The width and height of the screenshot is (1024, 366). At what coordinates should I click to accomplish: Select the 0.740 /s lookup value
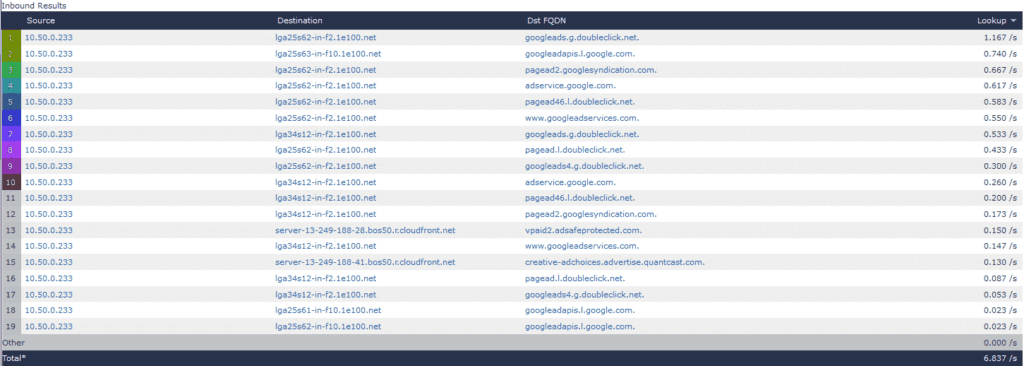click(x=1000, y=54)
